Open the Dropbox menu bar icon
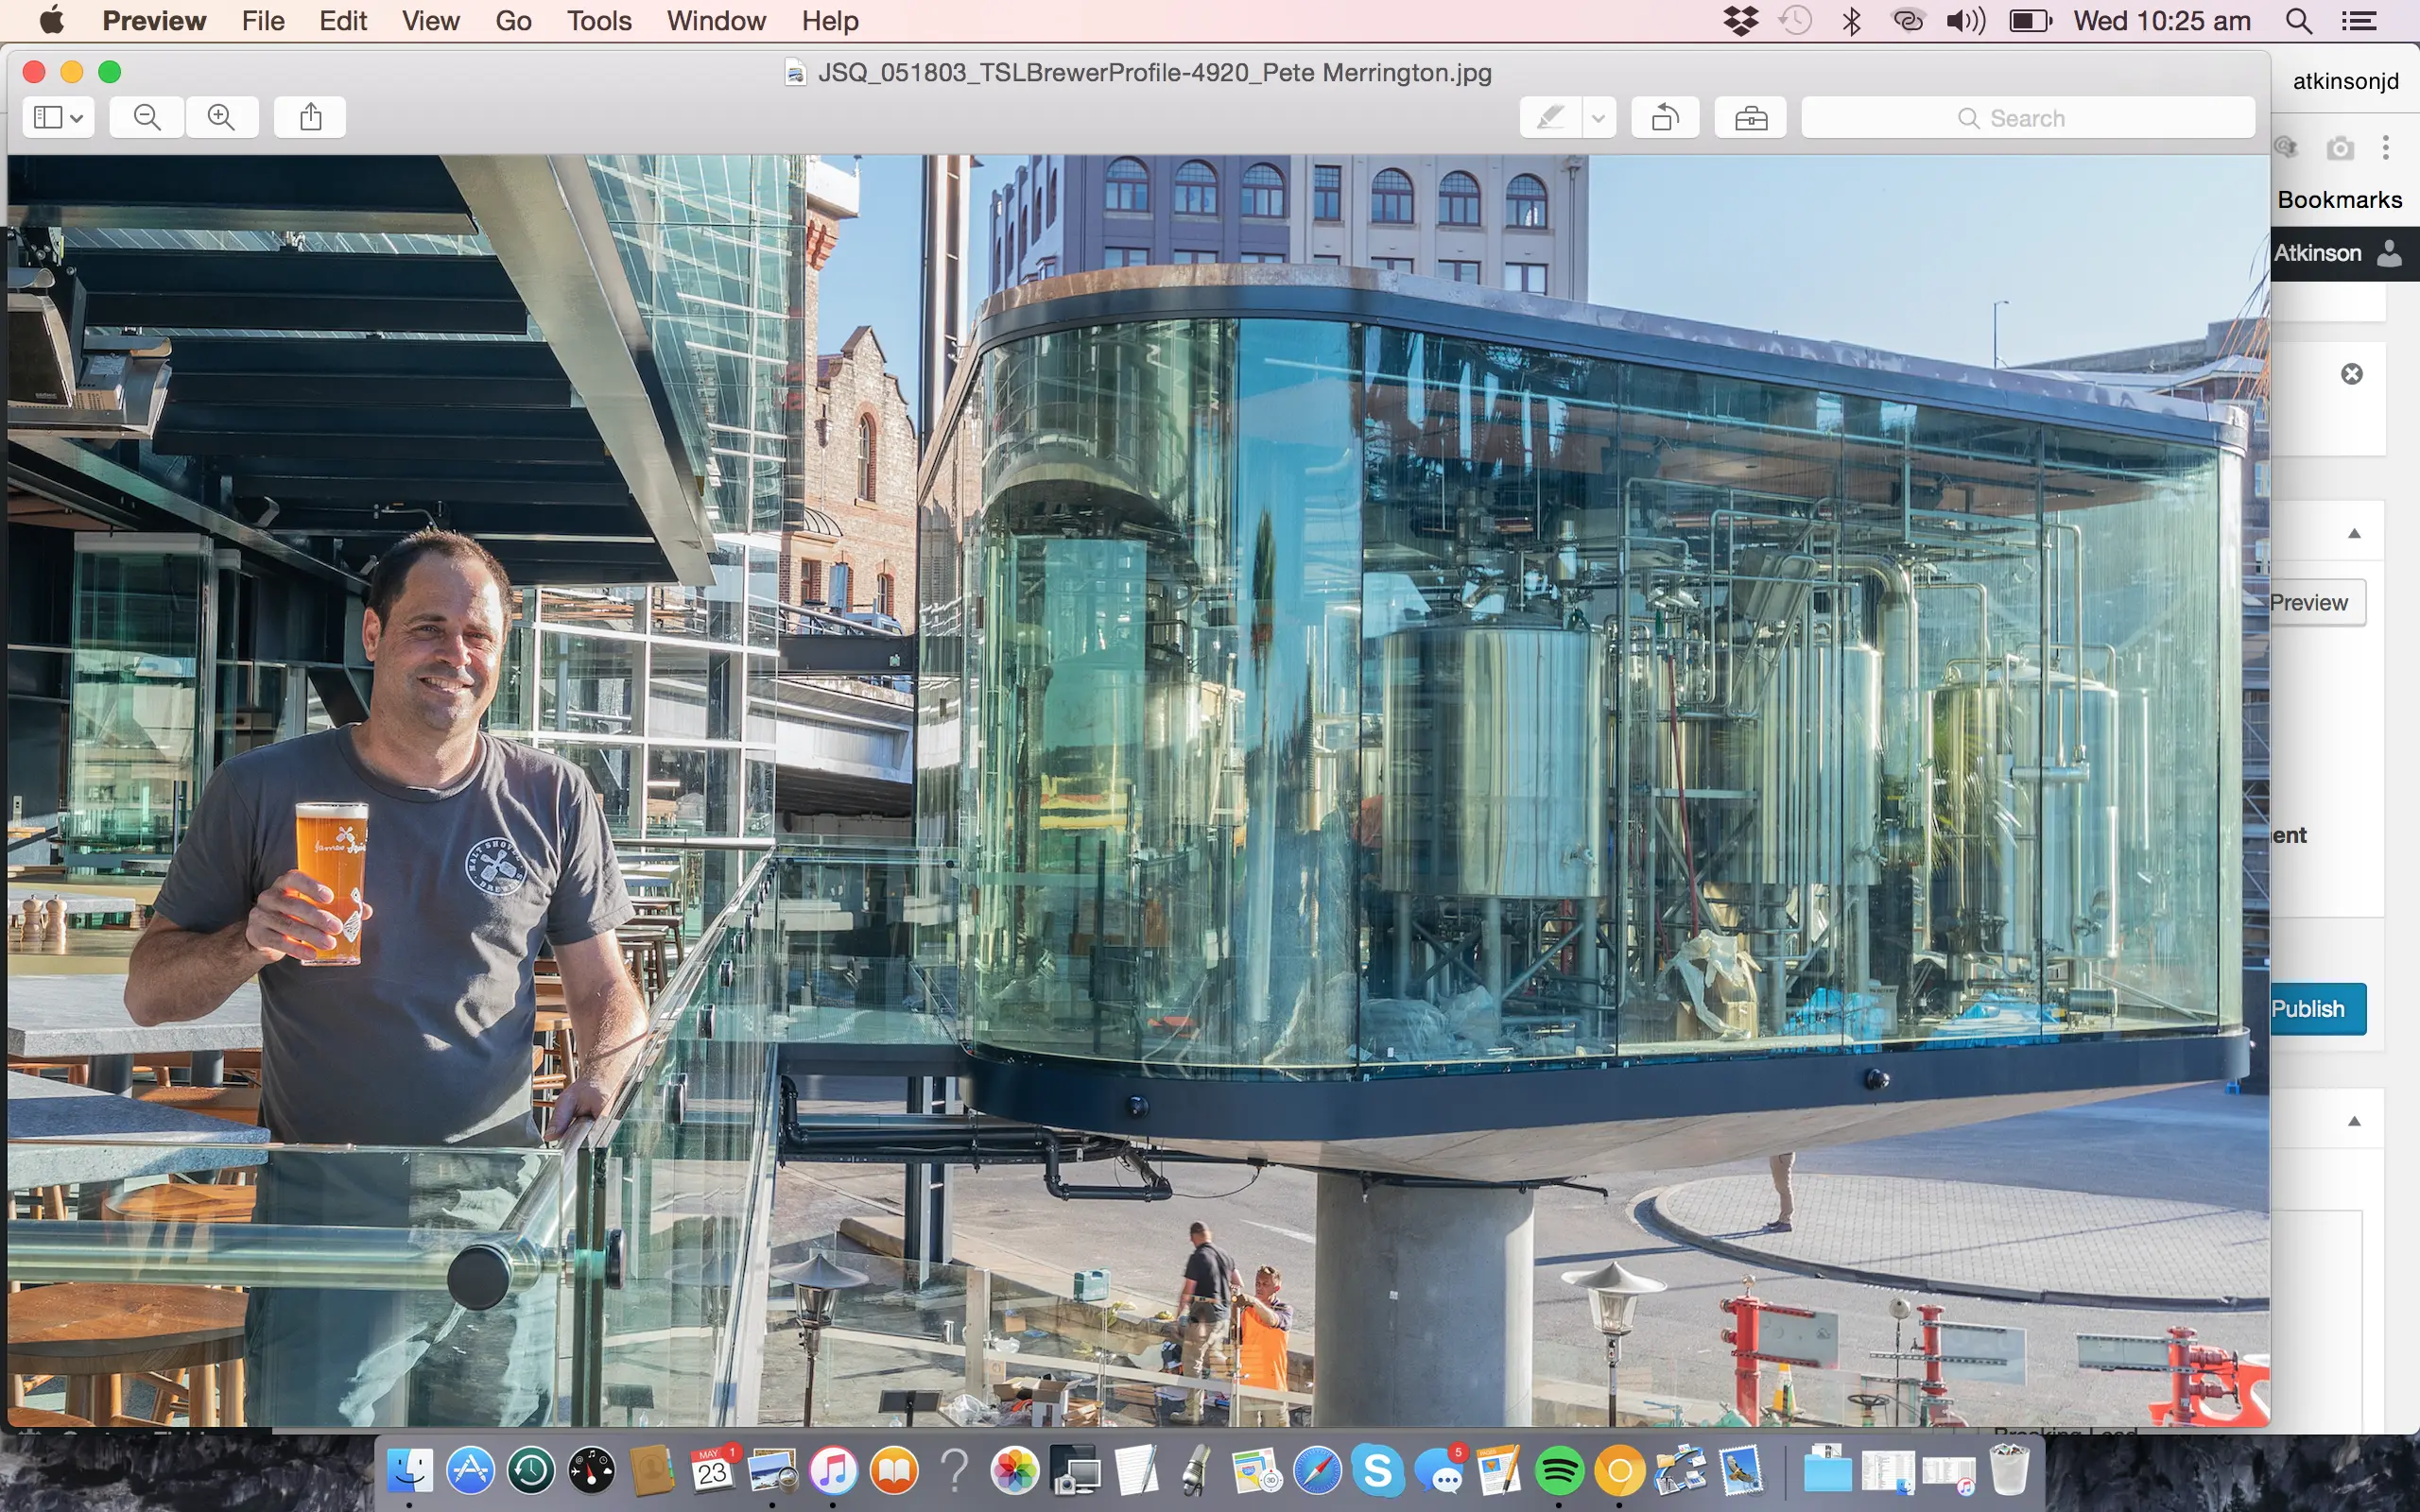 click(1741, 21)
